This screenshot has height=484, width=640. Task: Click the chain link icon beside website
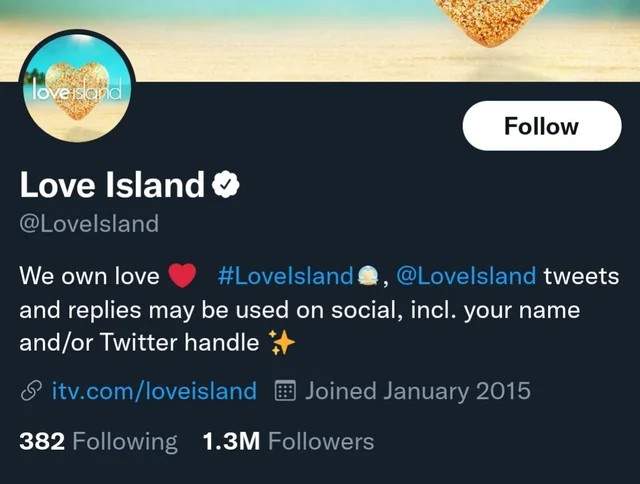point(31,391)
